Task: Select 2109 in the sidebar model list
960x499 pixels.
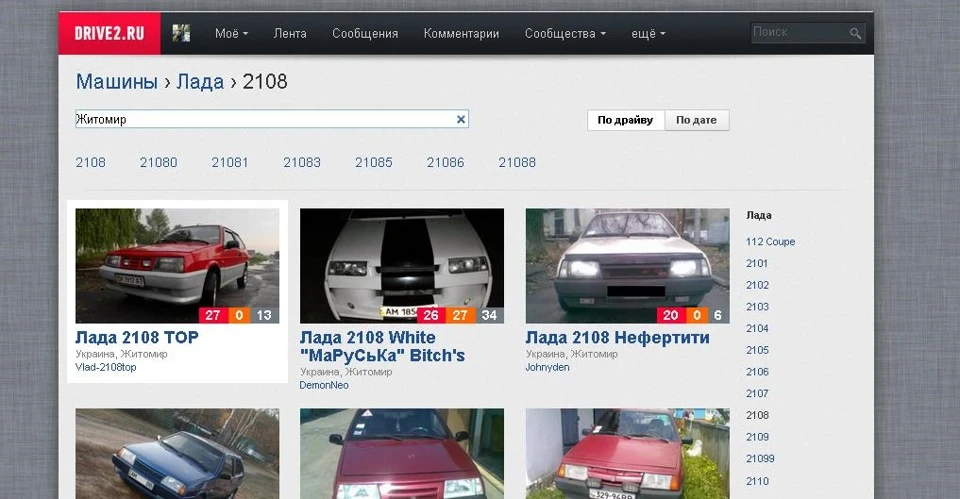Action: pos(757,437)
